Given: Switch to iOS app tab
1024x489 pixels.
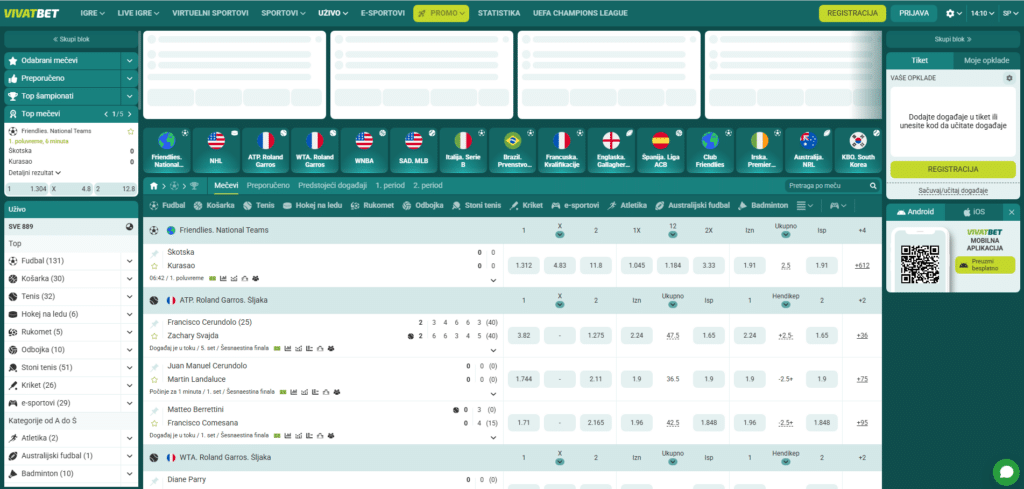Looking at the screenshot, I should pos(973,212).
